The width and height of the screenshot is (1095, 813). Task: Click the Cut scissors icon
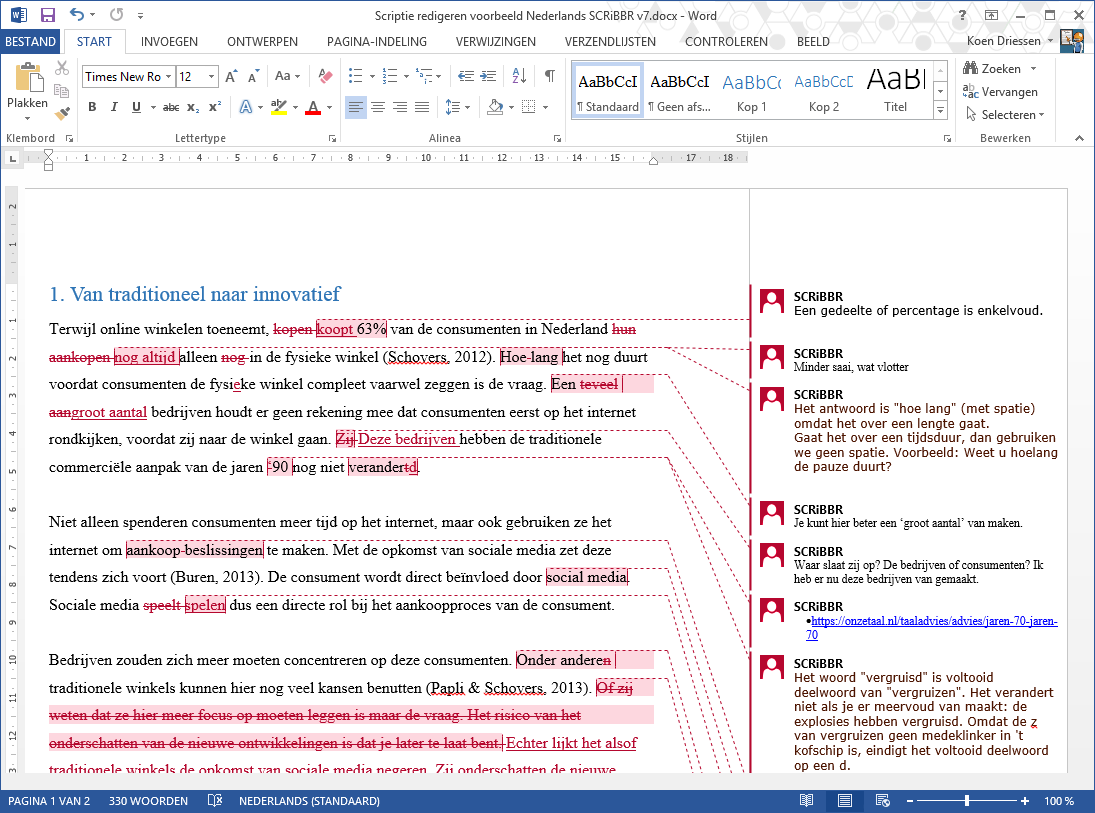[63, 68]
